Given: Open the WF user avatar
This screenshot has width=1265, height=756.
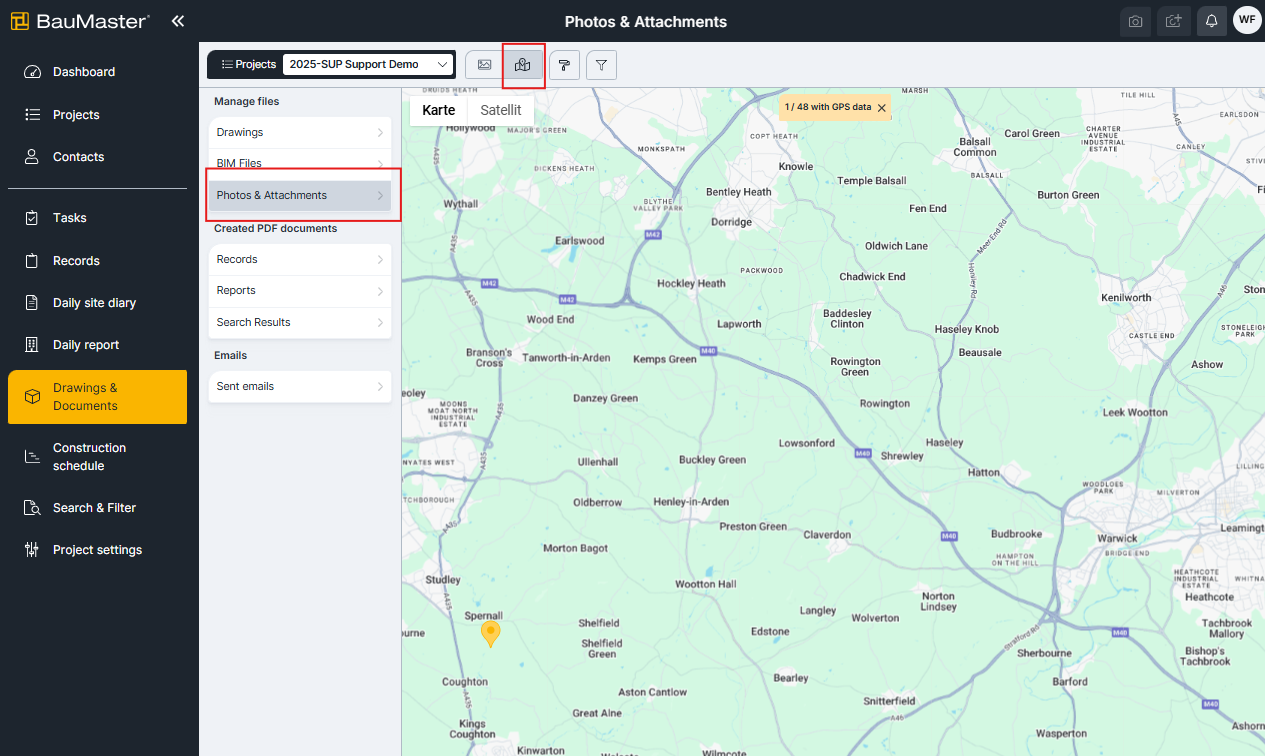Looking at the screenshot, I should tap(1246, 20).
